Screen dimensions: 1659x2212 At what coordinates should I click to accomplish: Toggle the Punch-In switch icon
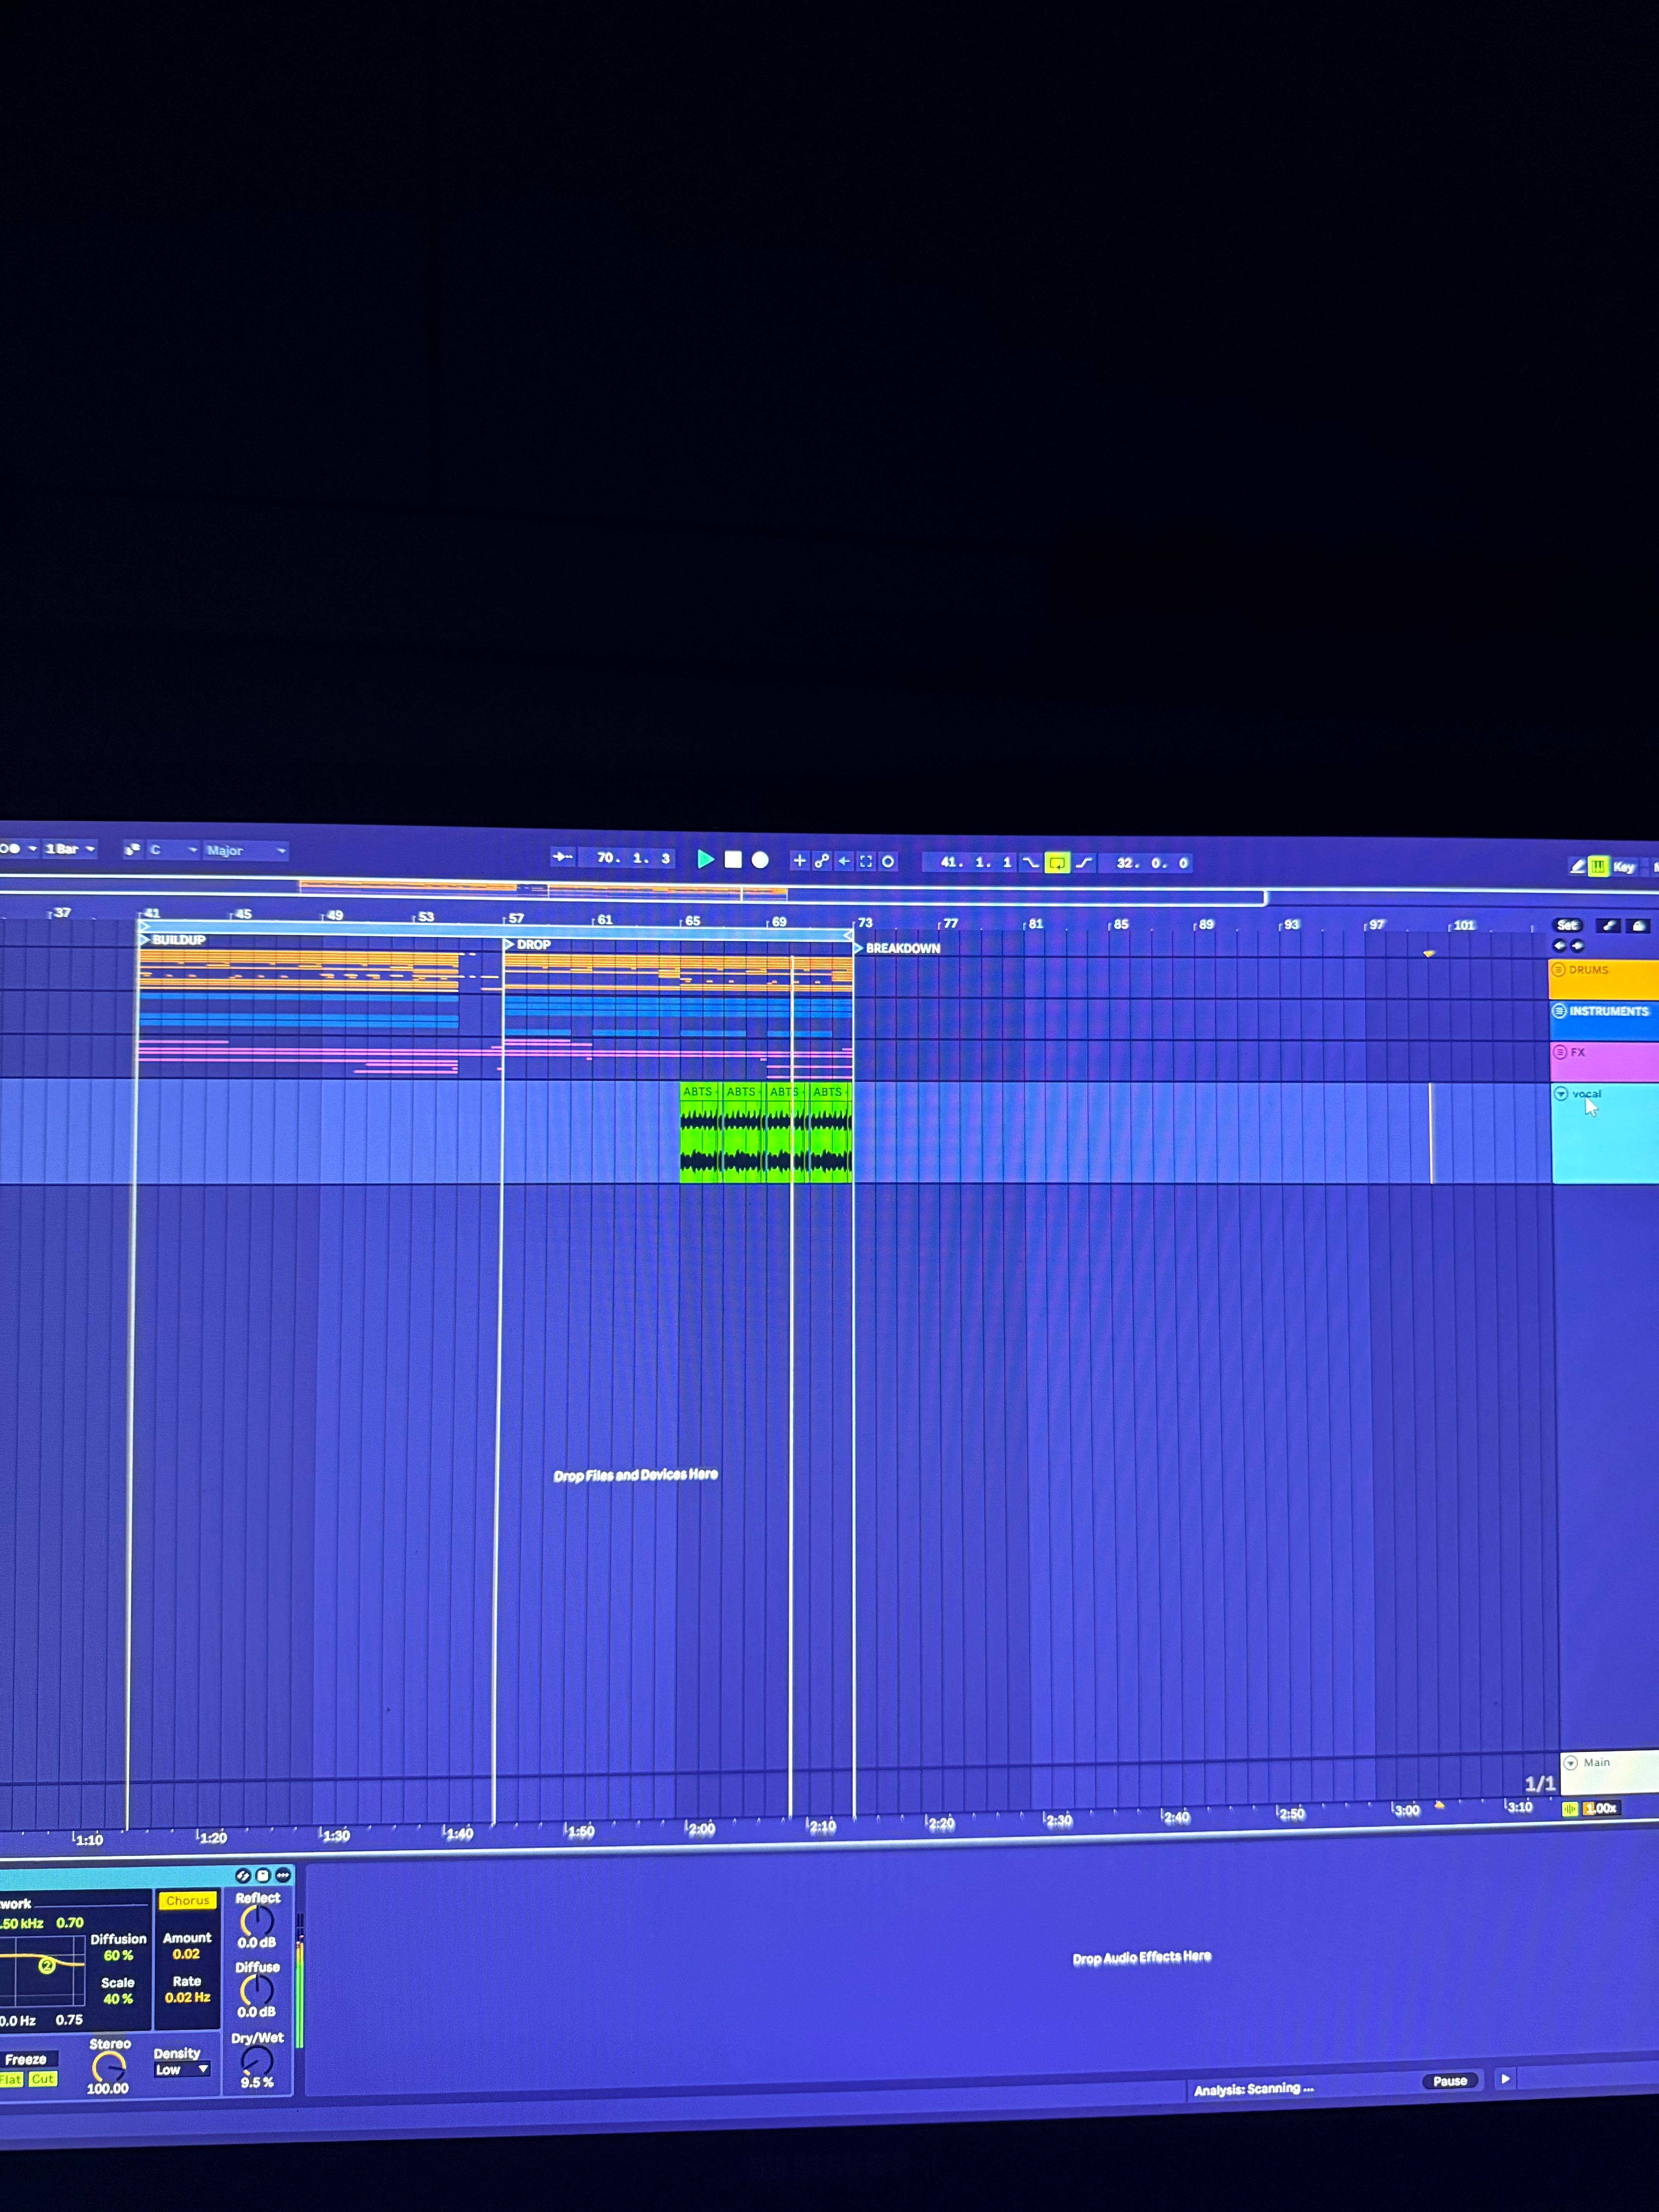point(1030,863)
